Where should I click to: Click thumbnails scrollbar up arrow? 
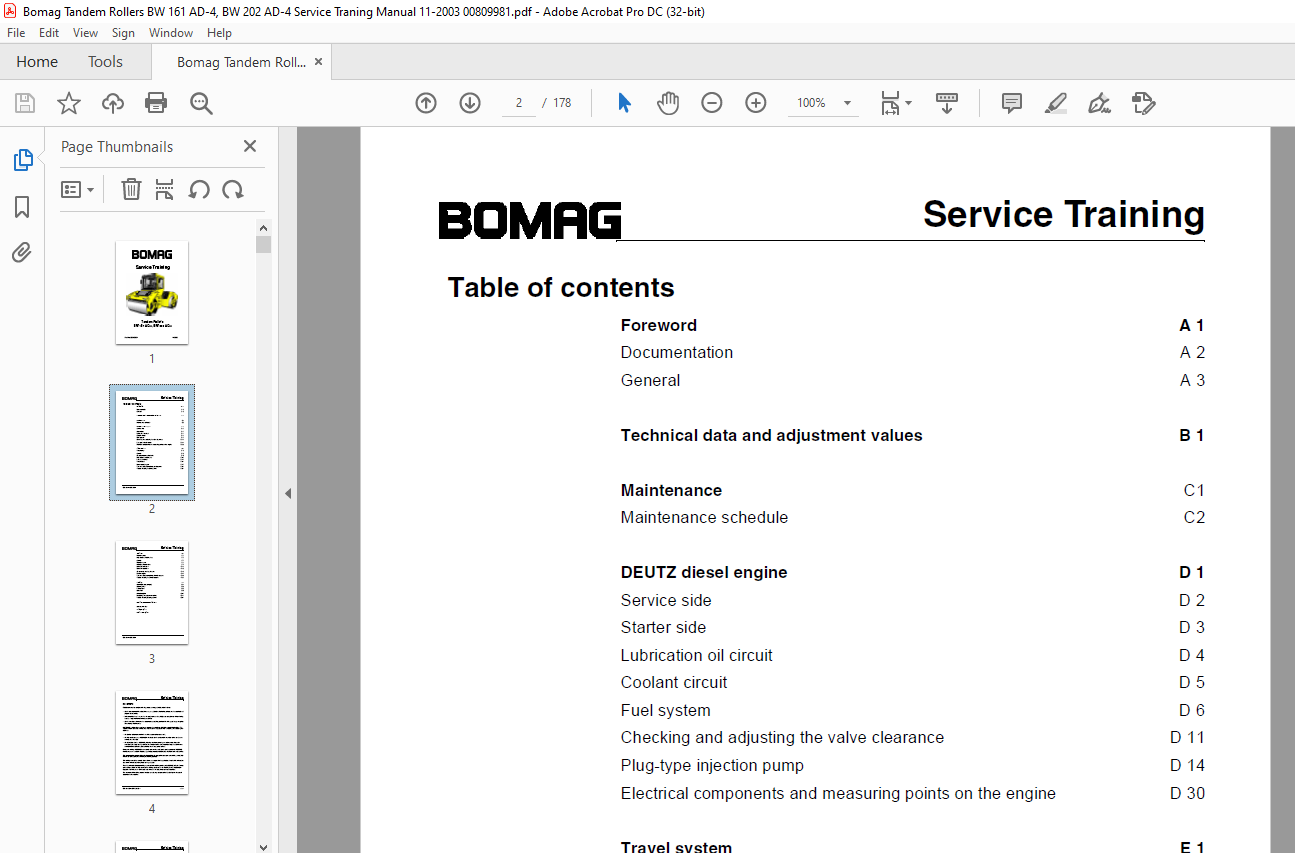coord(264,227)
